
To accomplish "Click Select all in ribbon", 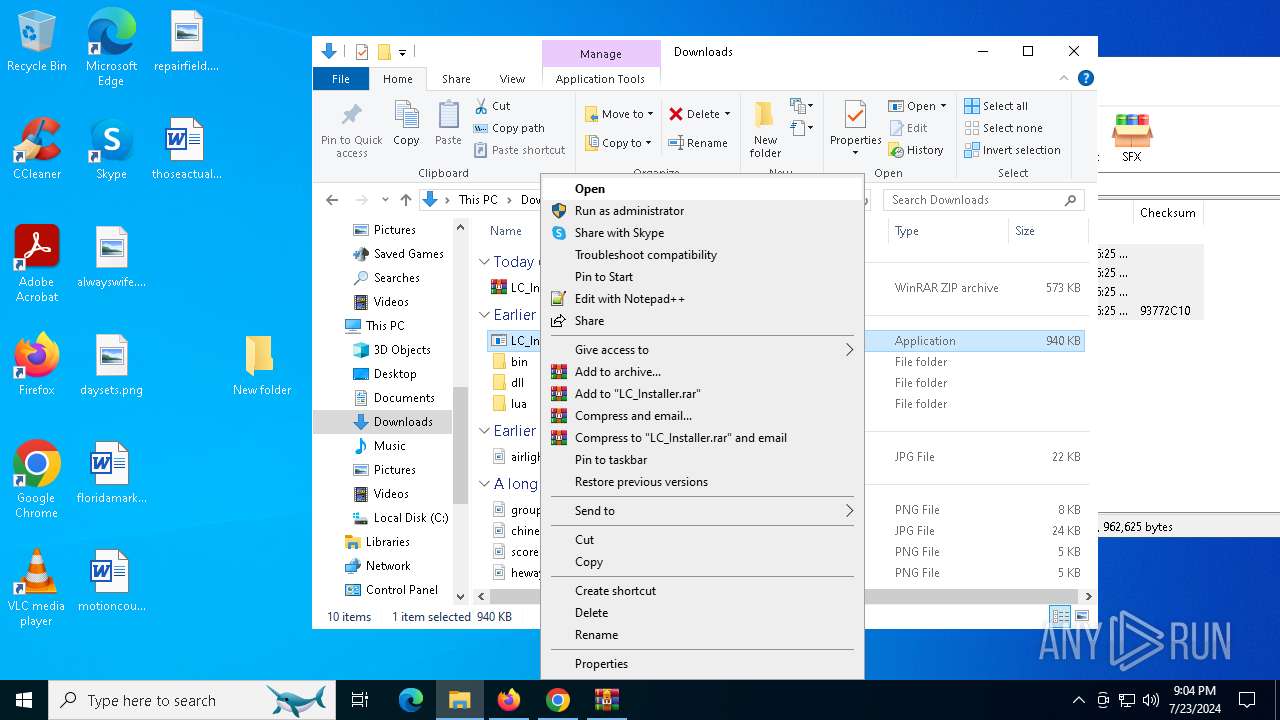I will [x=996, y=106].
